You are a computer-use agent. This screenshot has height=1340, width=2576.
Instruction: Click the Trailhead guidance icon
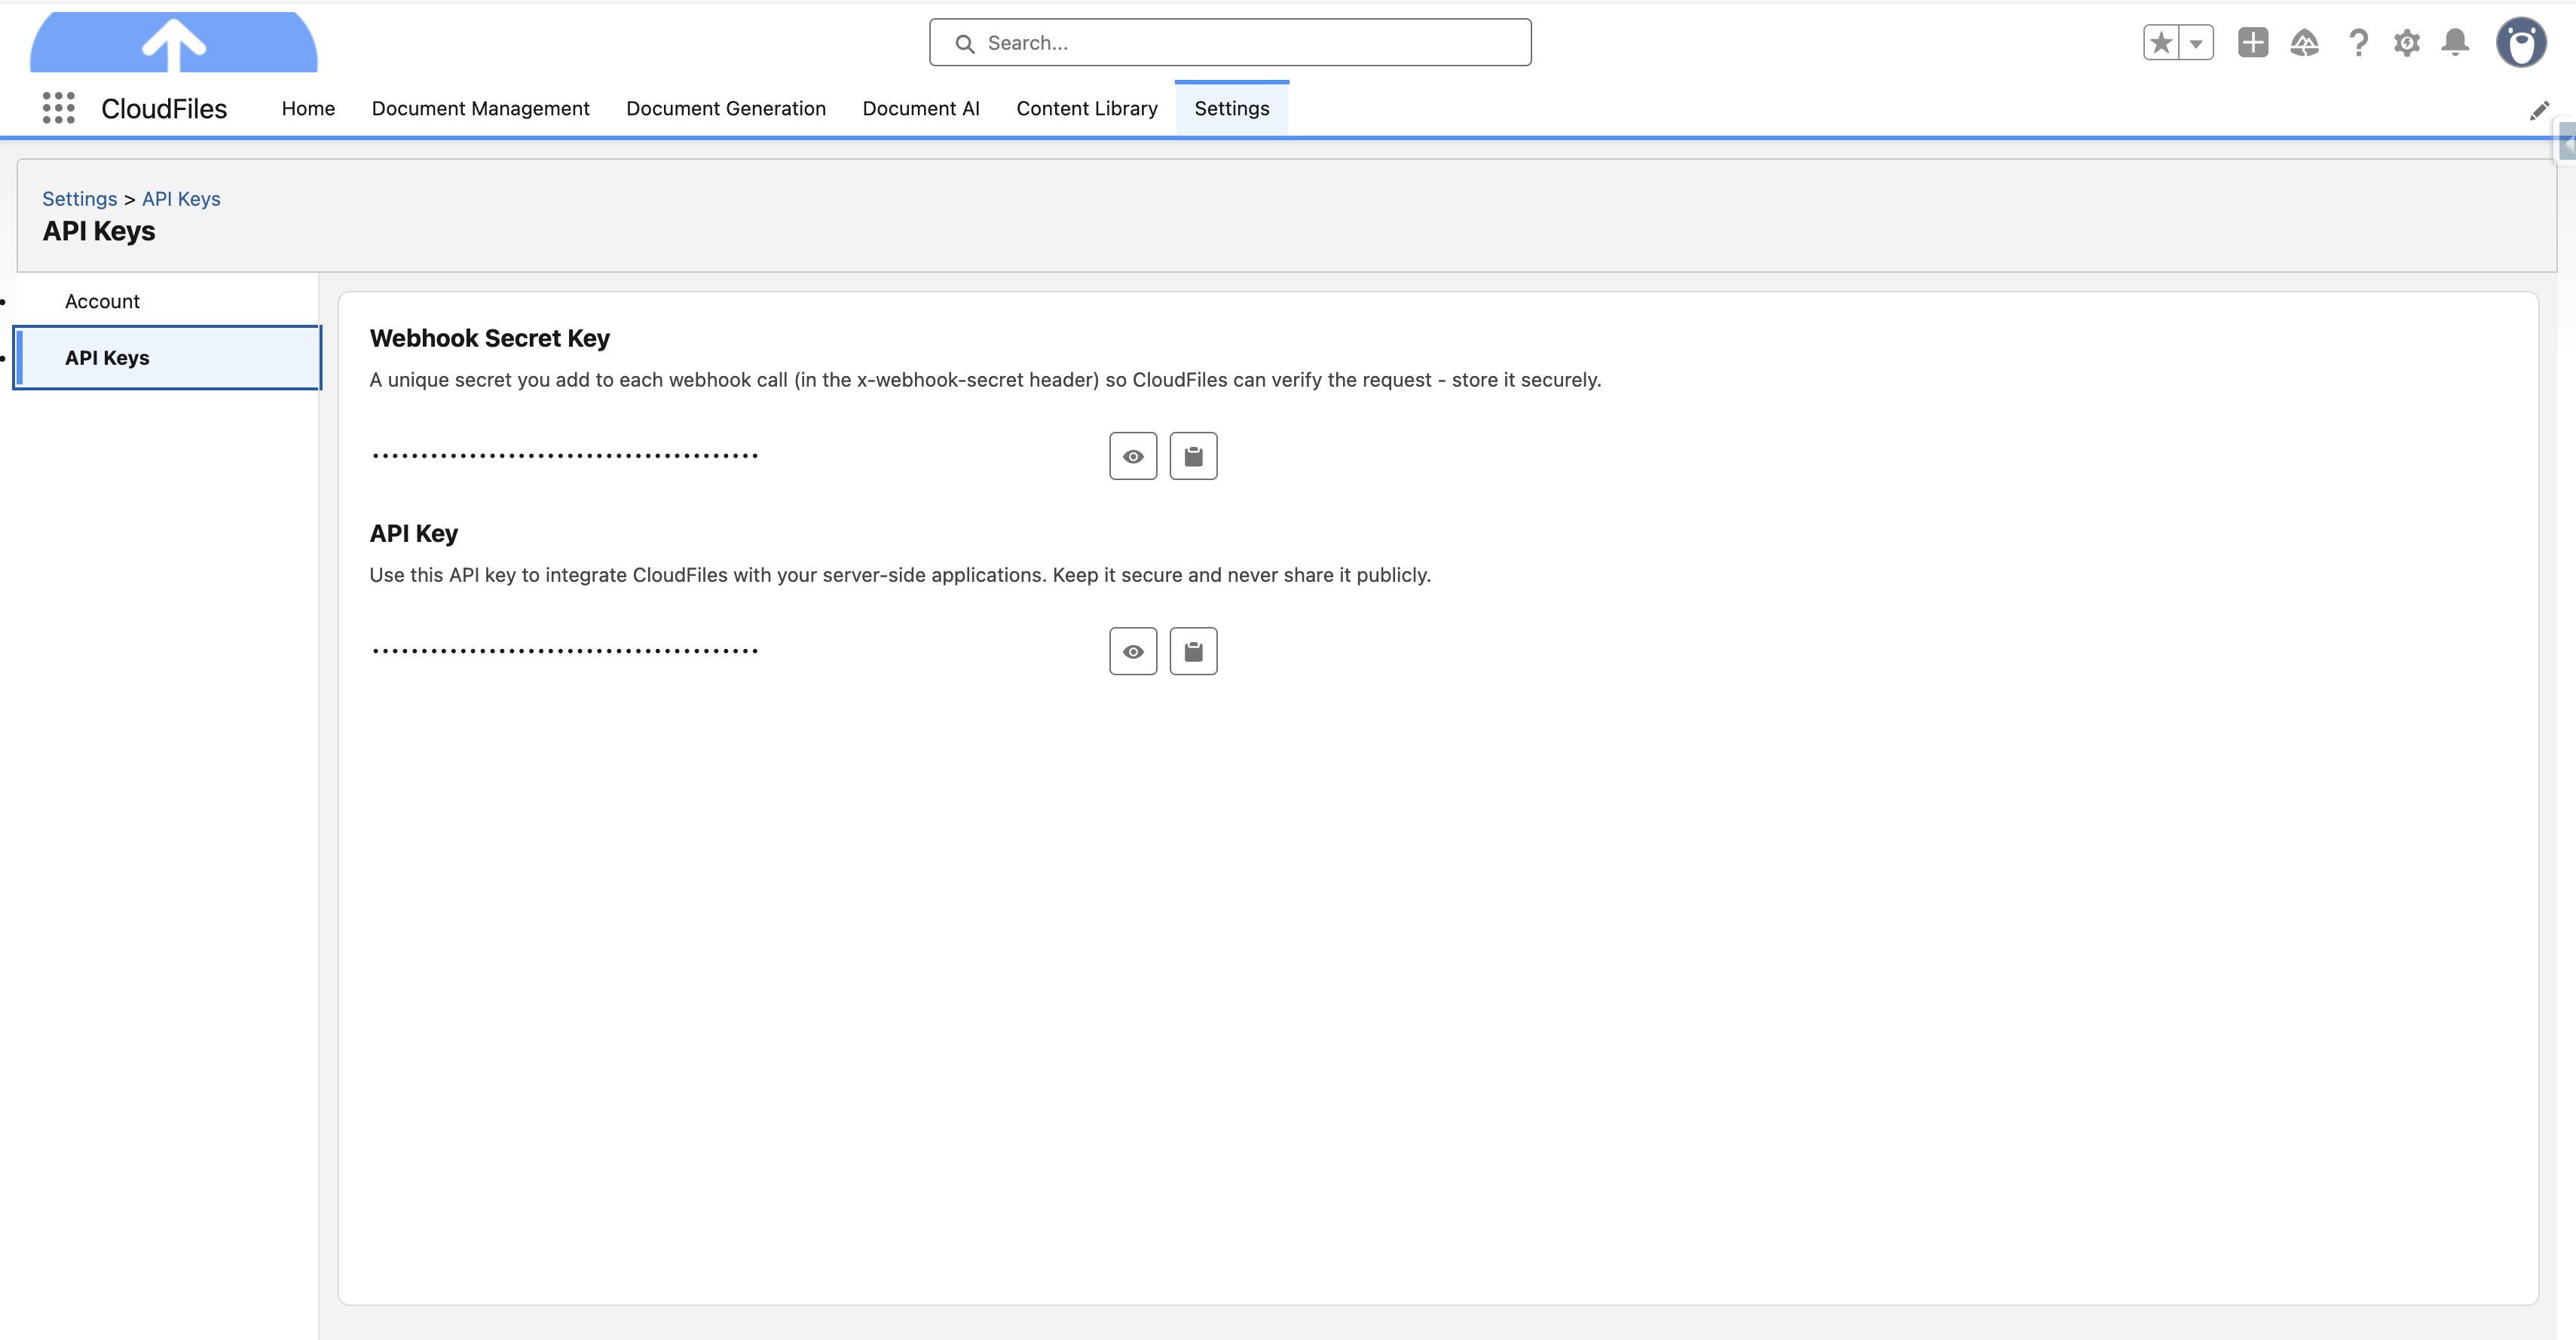2305,43
